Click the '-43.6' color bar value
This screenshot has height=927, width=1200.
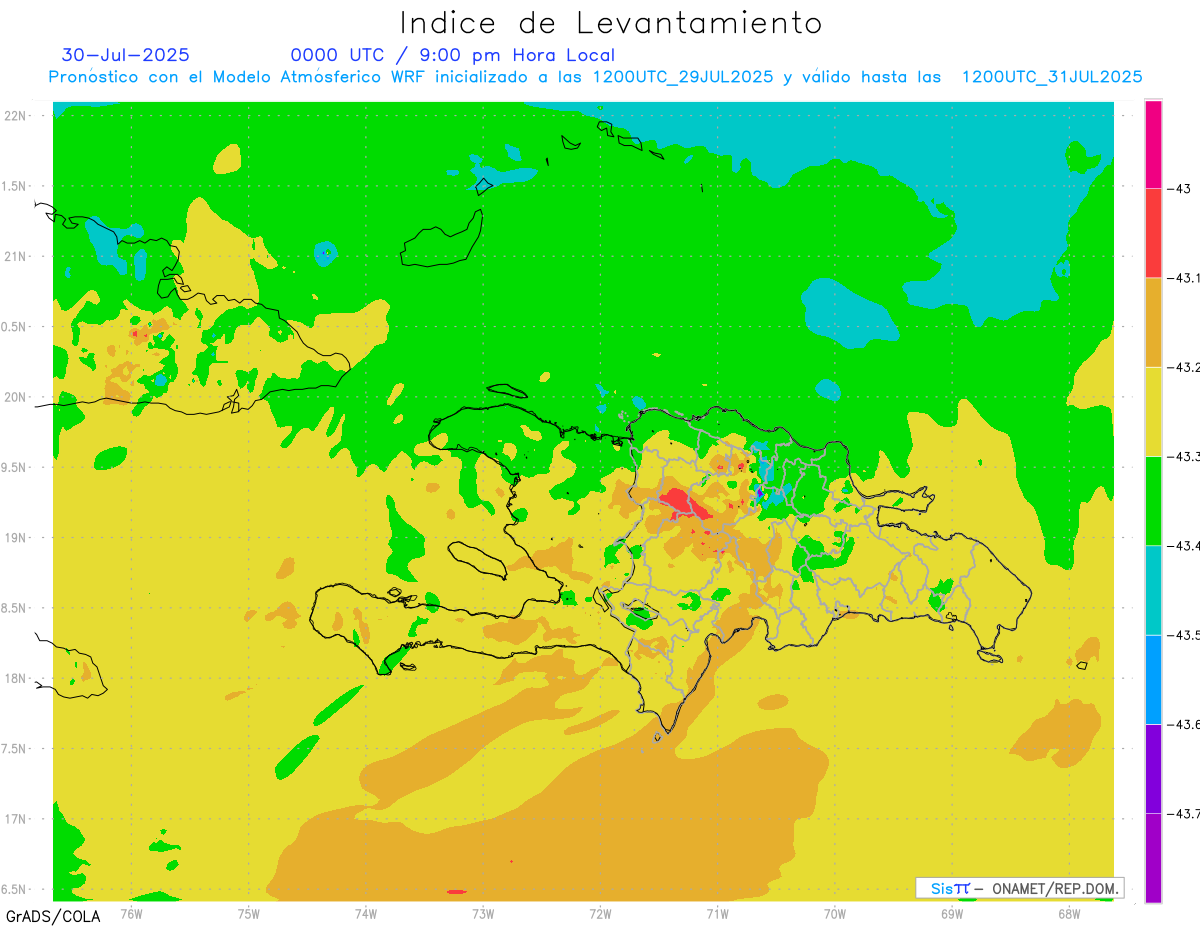(x=1185, y=724)
